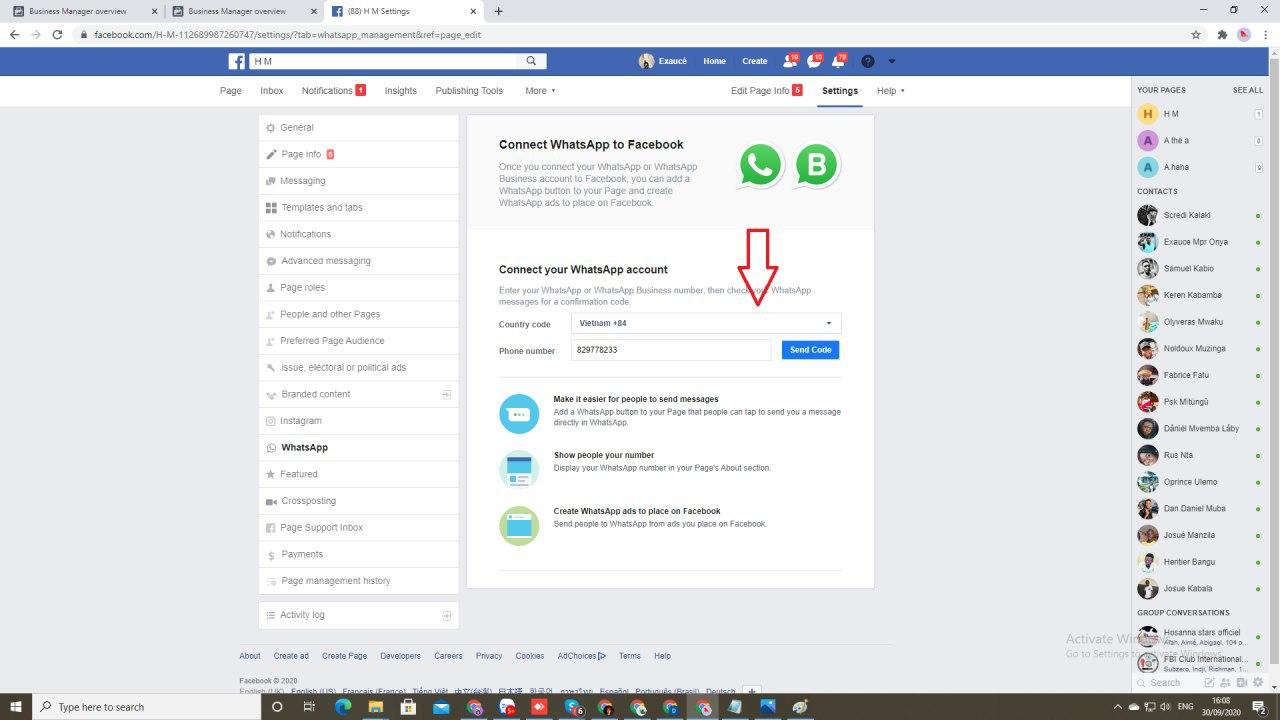Open Instagram settings
1280x720 pixels.
coord(359,421)
